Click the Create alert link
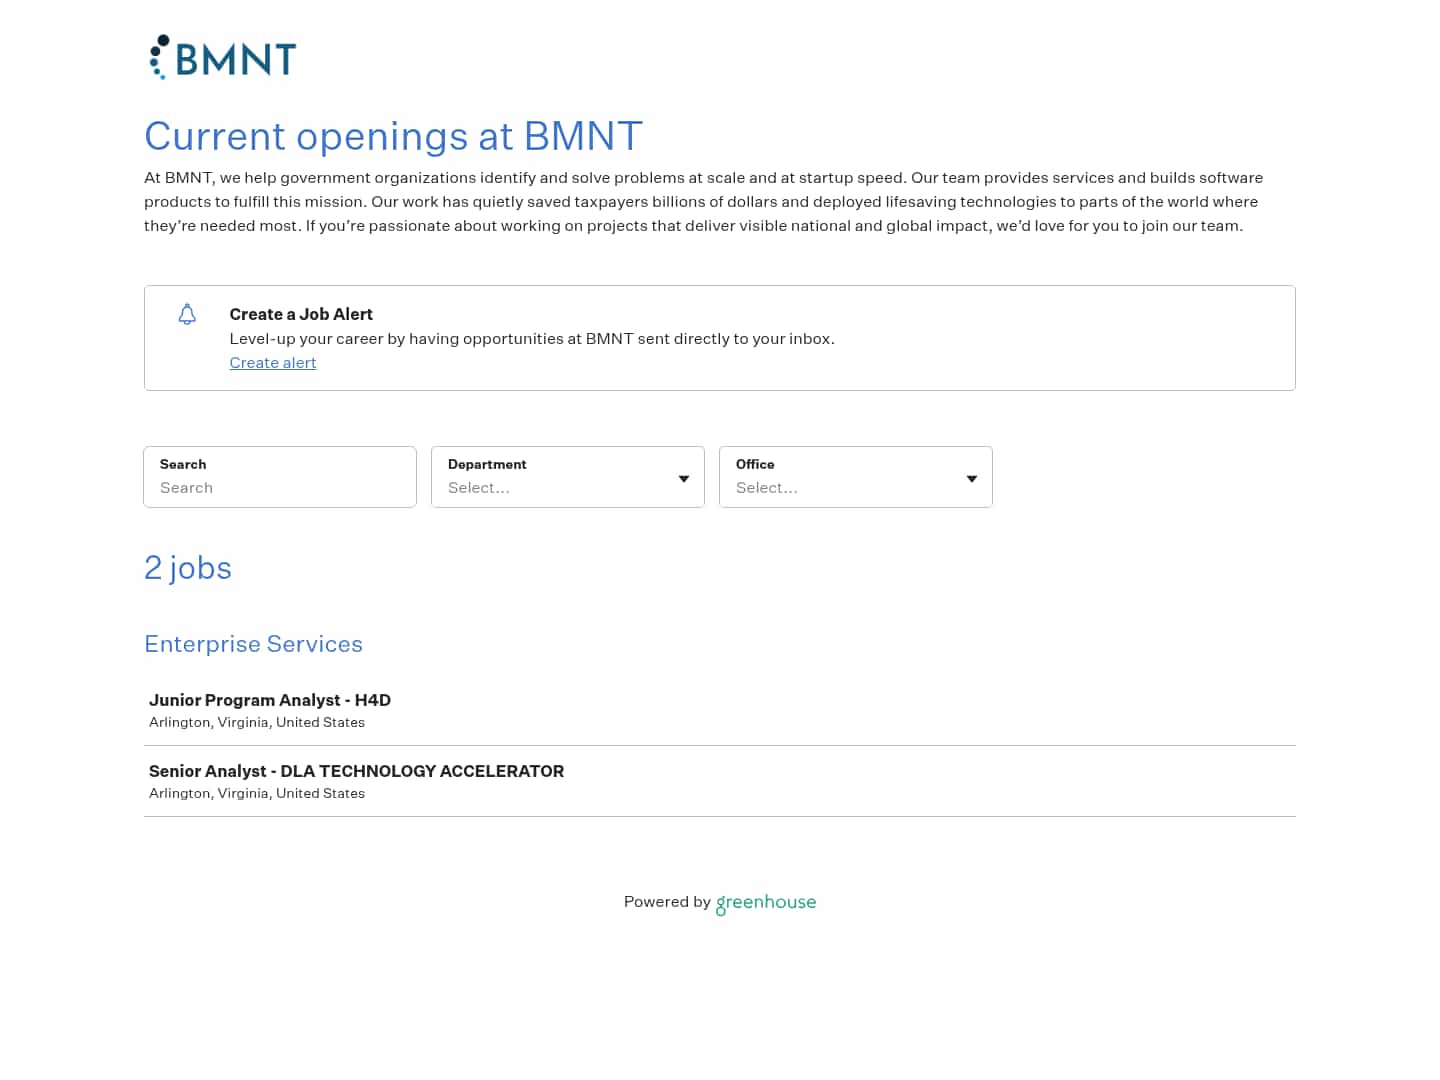This screenshot has height=1080, width=1440. (x=272, y=362)
